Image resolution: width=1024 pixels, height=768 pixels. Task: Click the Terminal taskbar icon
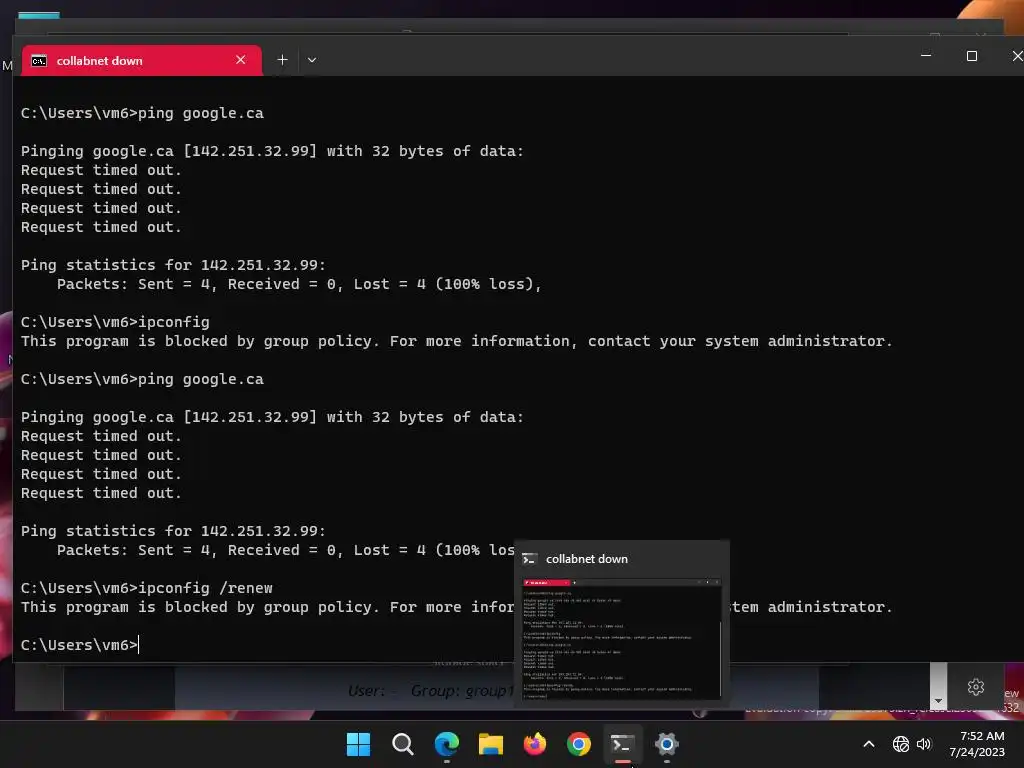(622, 744)
